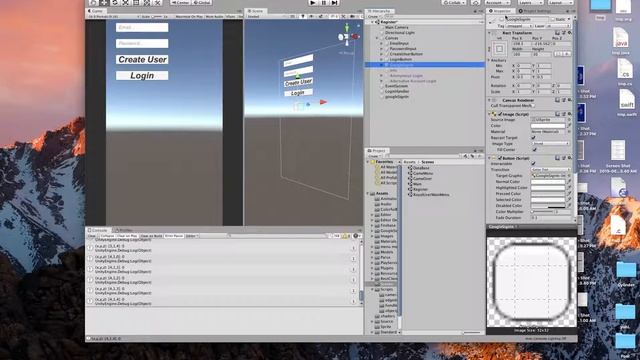Image resolution: width=640 pixels, height=360 pixels.
Task: Select the Transform tool in toolbar
Action: click(x=147, y=2)
